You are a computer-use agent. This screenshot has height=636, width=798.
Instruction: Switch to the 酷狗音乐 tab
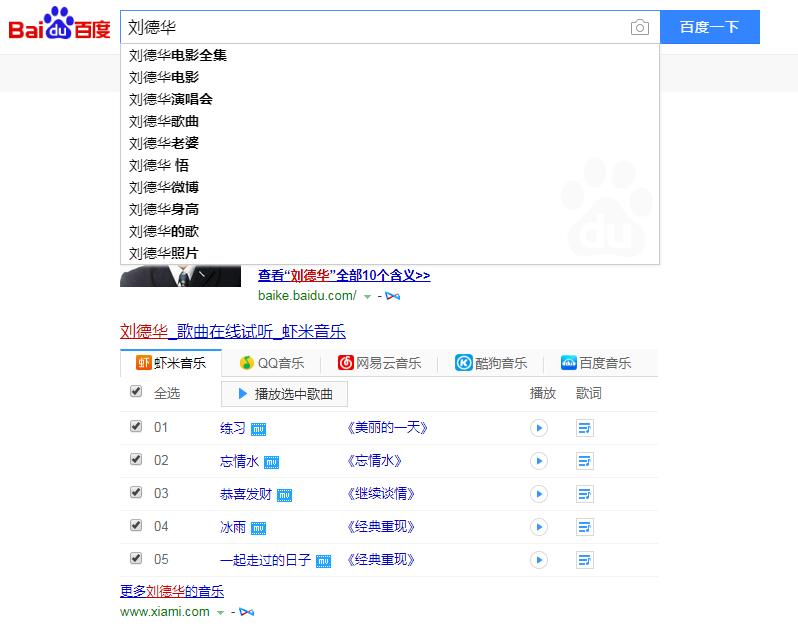(491, 363)
